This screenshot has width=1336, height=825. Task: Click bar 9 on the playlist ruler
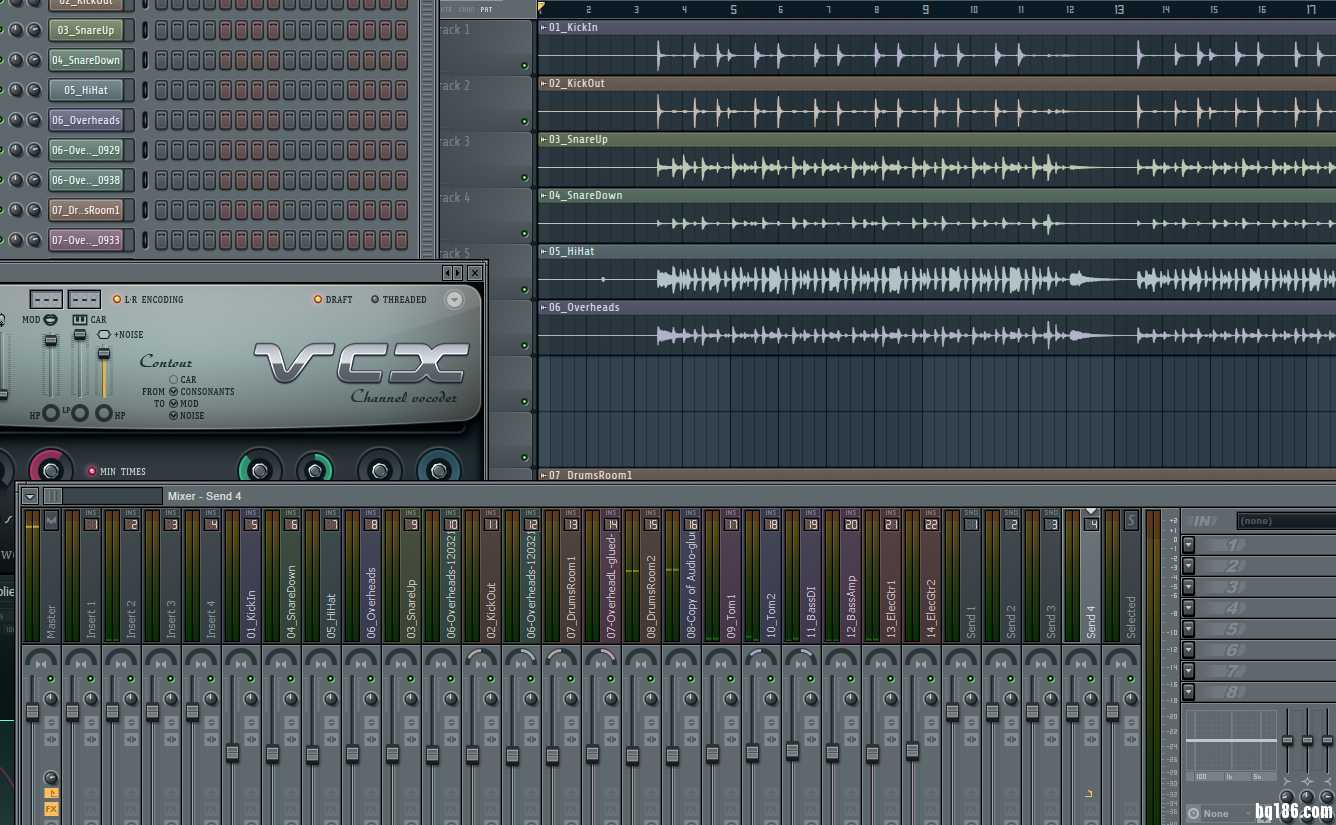click(x=925, y=10)
